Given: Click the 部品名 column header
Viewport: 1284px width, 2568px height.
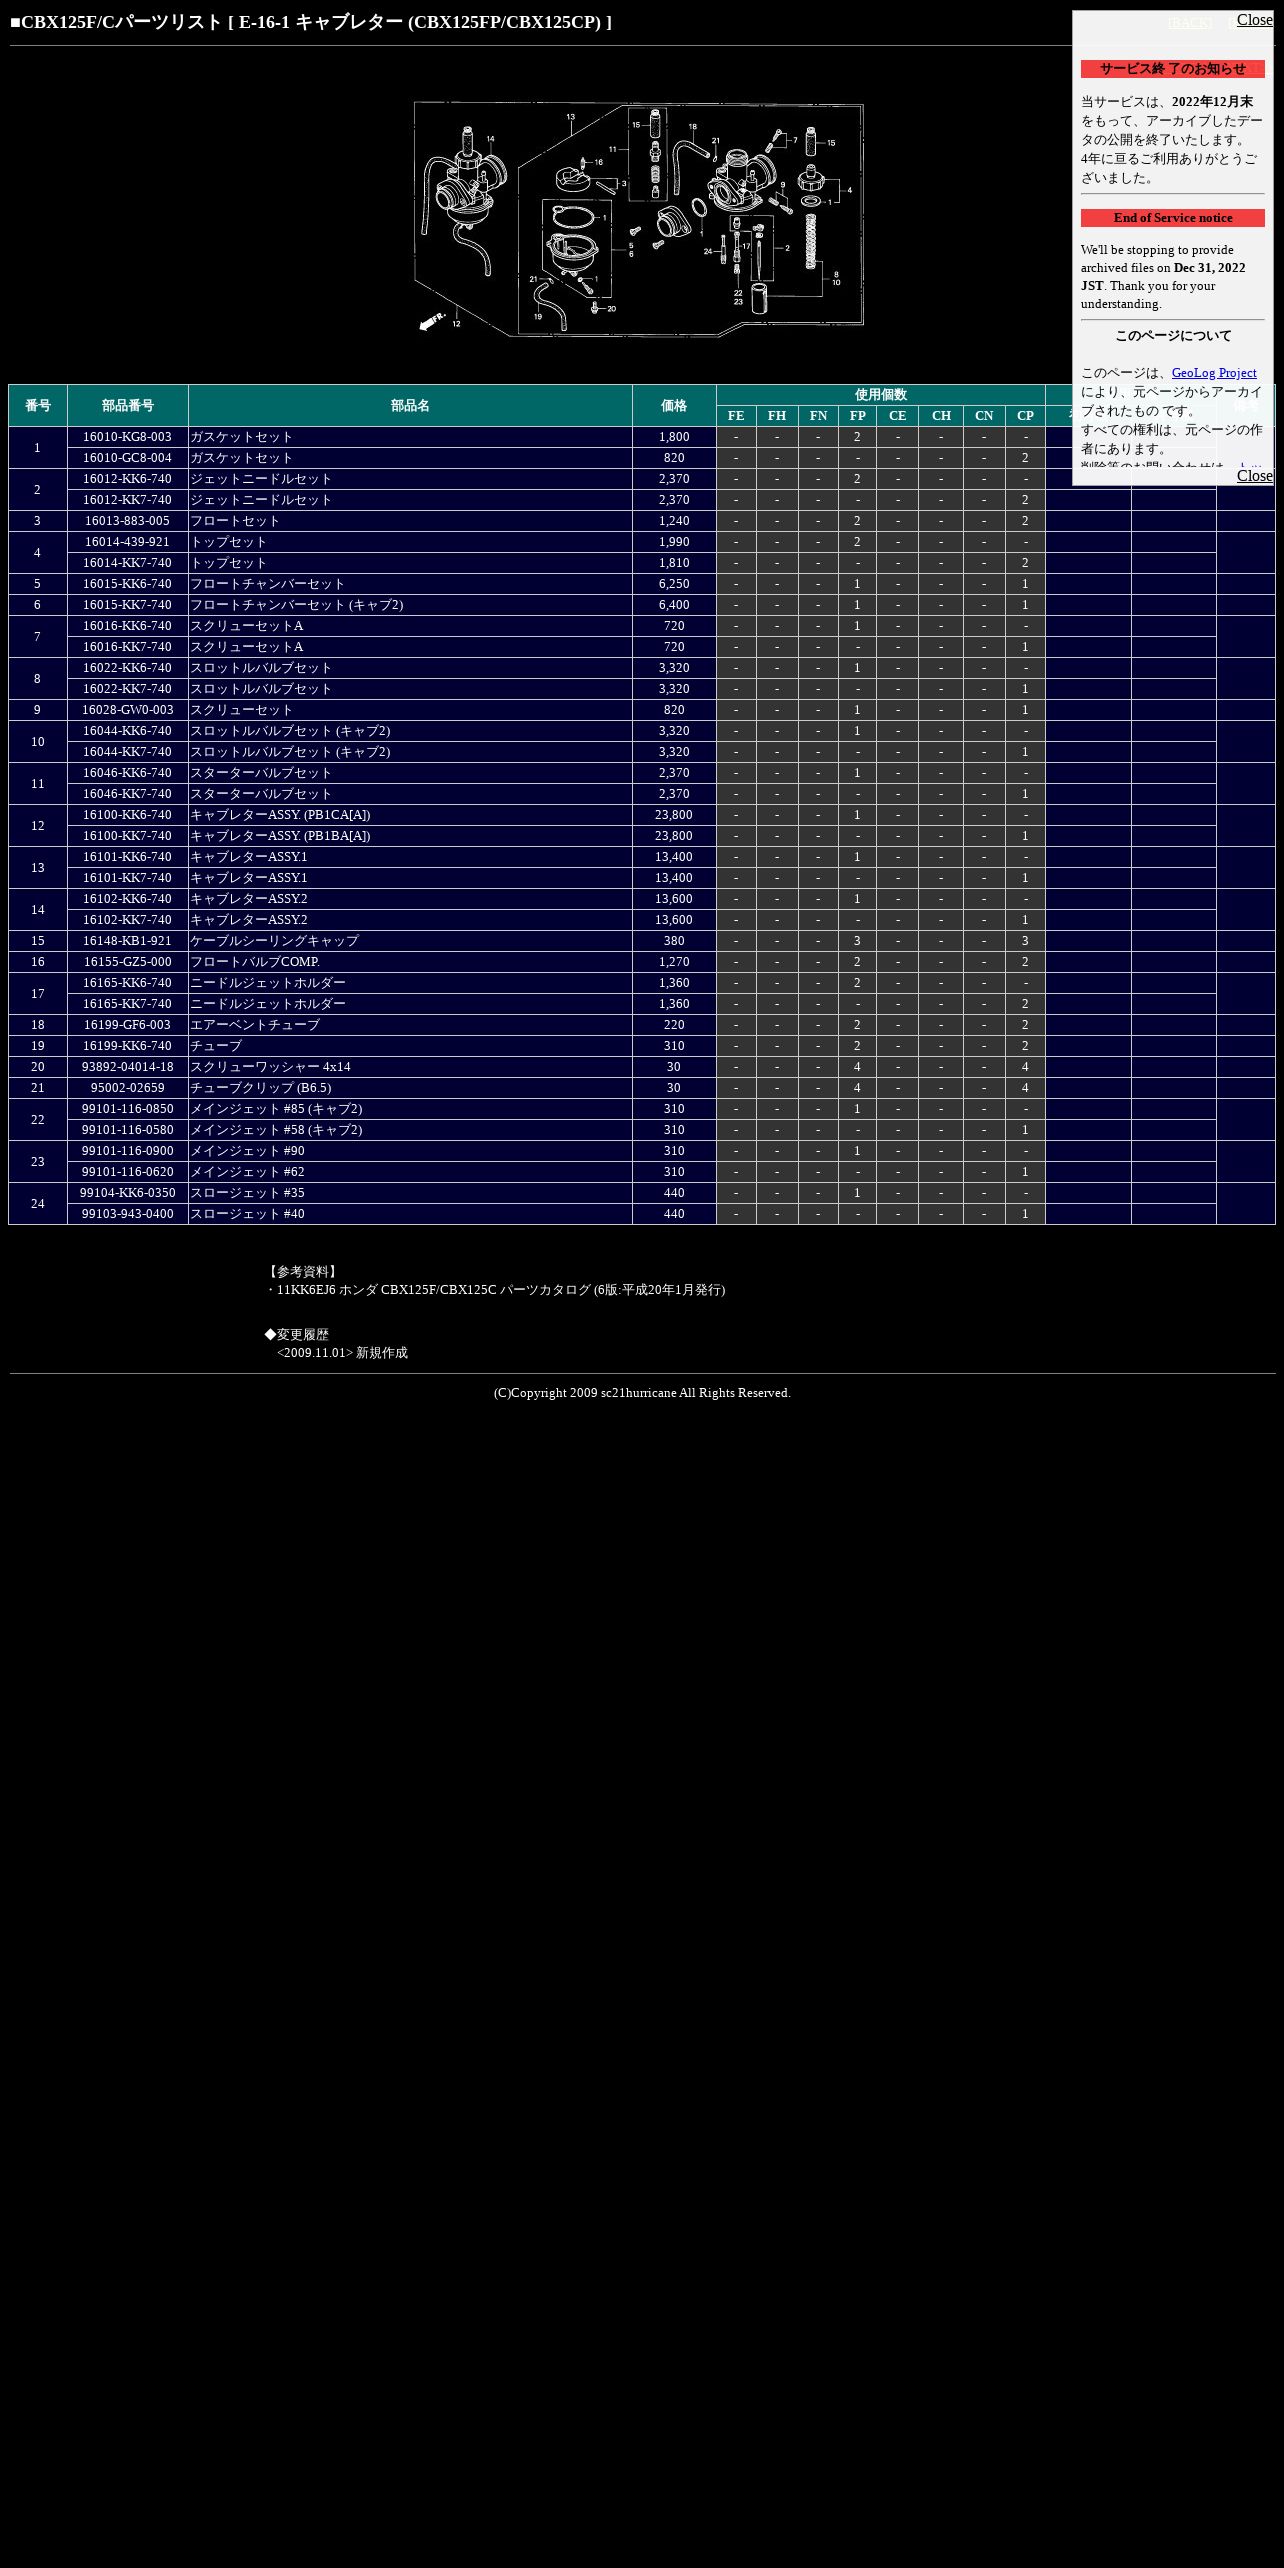Looking at the screenshot, I should tap(410, 406).
